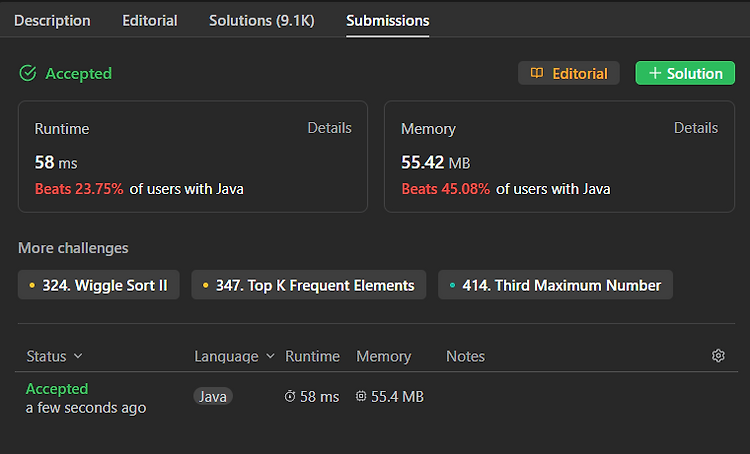Screen dimensions: 750x454
Task: Open the submissions table settings gear
Action: pos(718,355)
